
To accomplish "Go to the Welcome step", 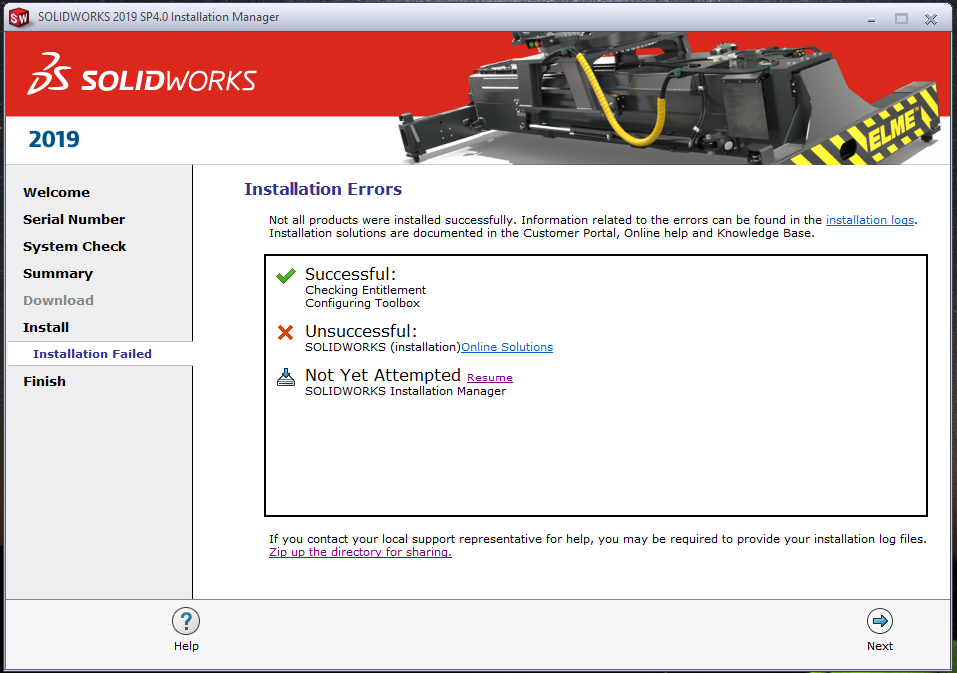I will (56, 192).
